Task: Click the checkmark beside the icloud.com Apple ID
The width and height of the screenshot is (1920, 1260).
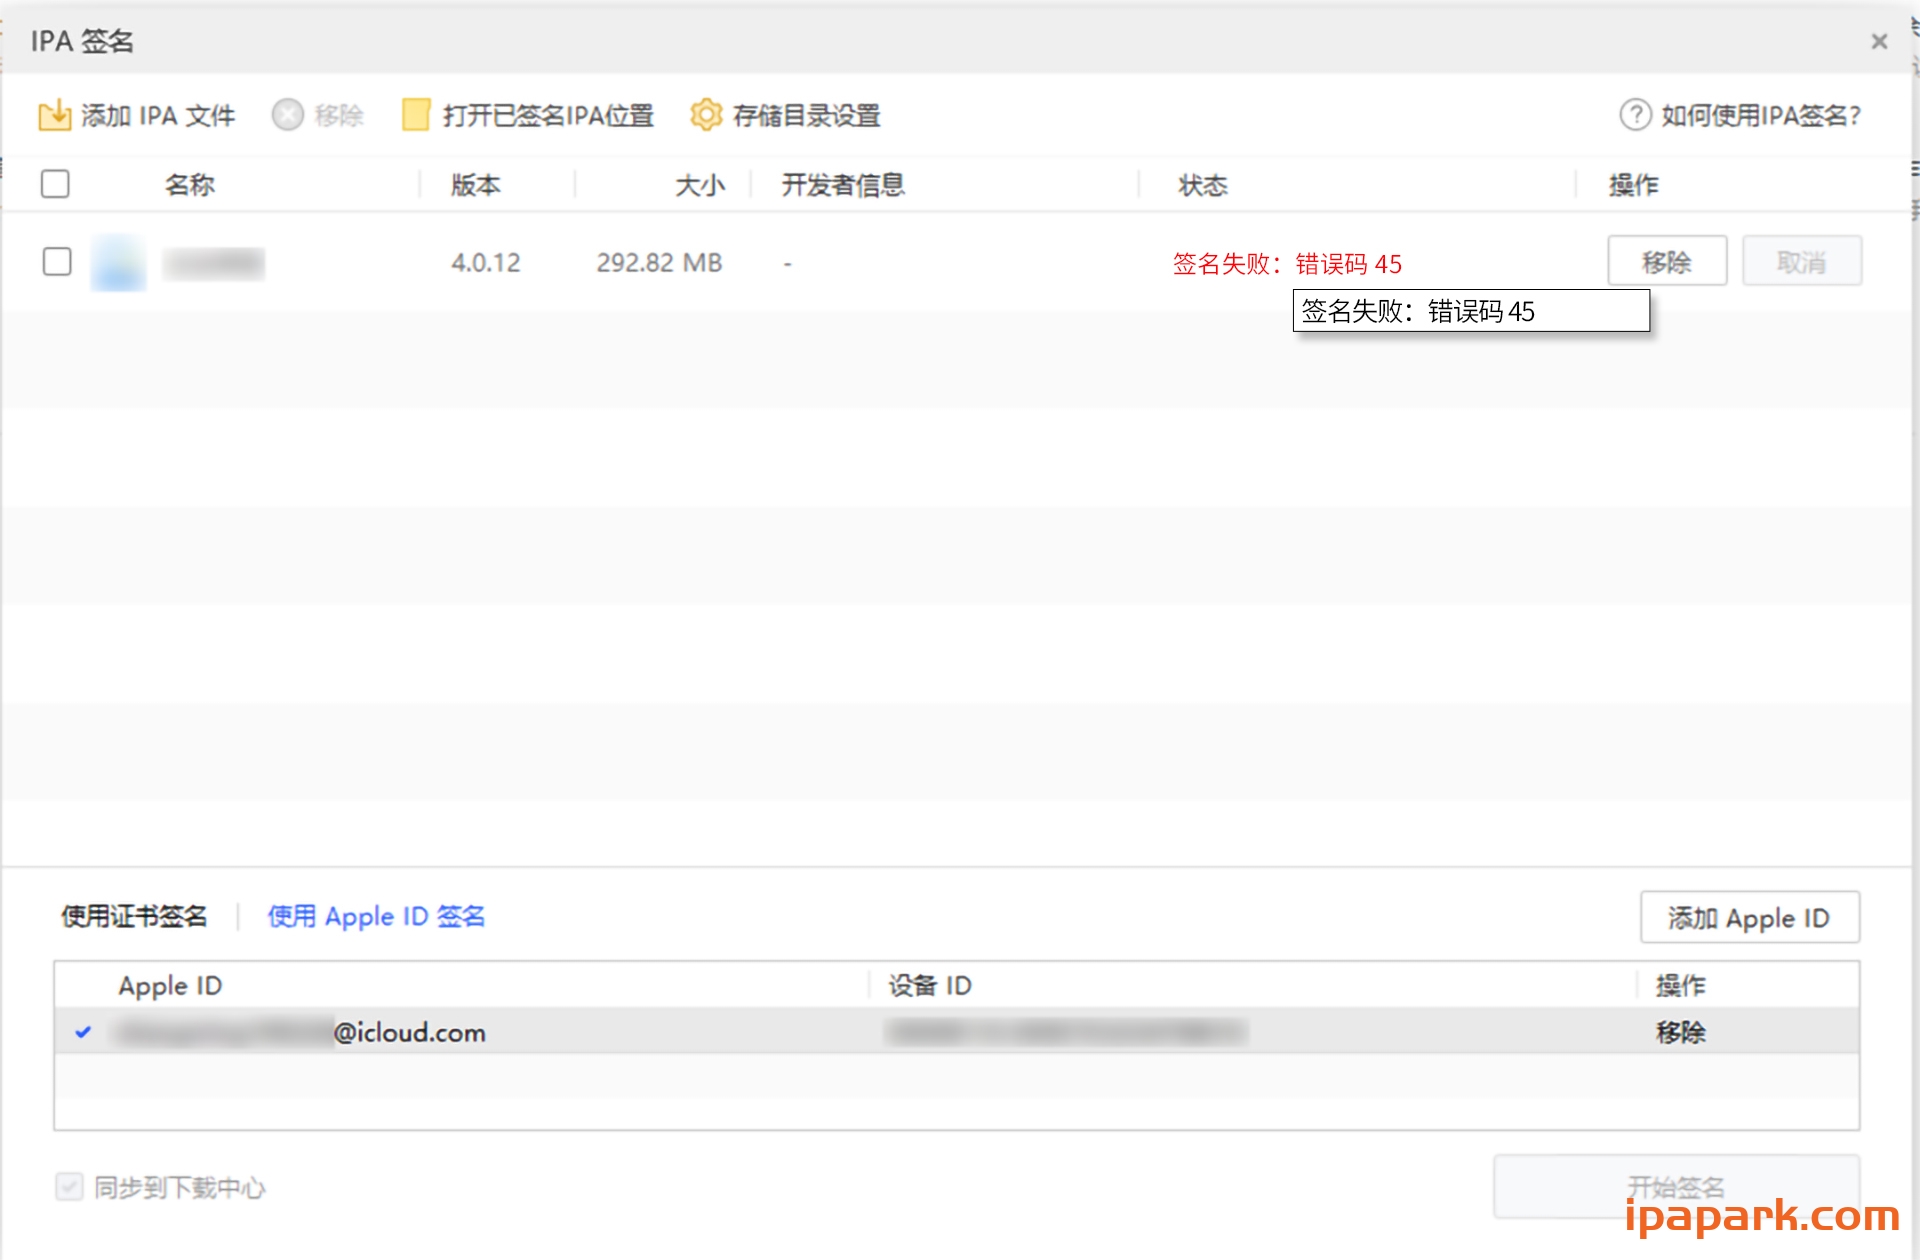Action: click(x=84, y=1033)
